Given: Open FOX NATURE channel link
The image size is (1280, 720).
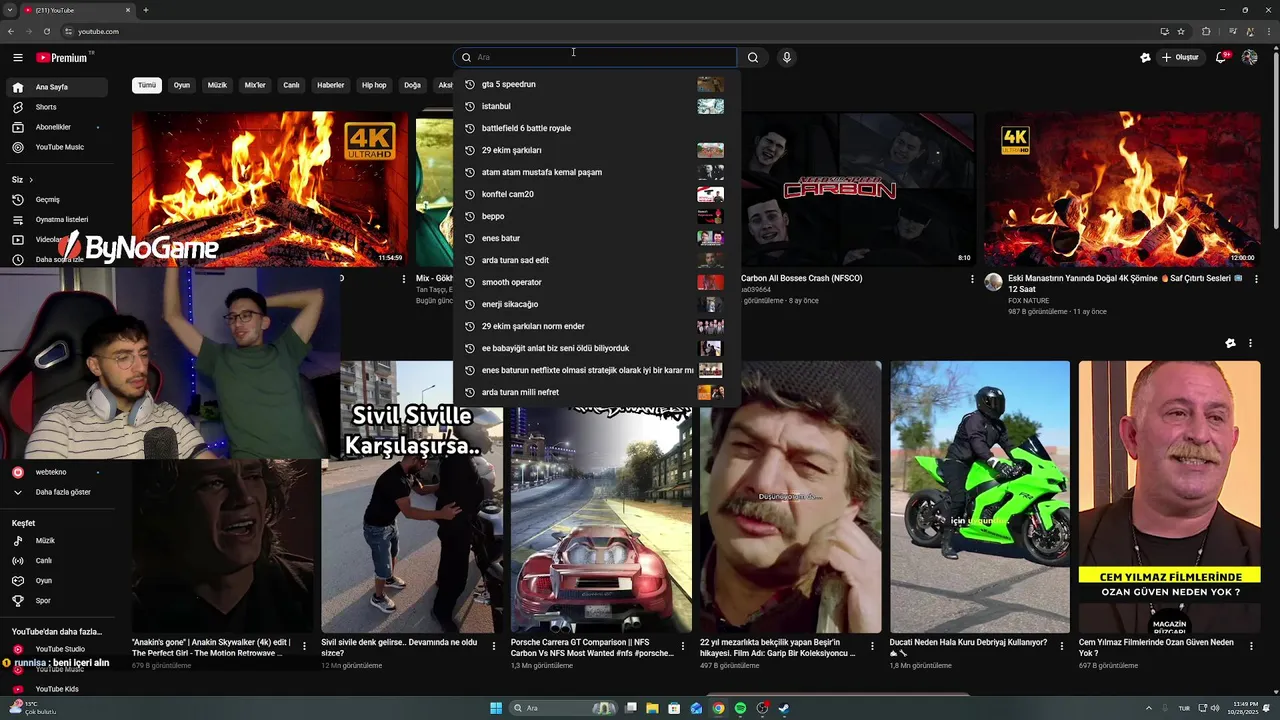Looking at the screenshot, I should point(1029,300).
